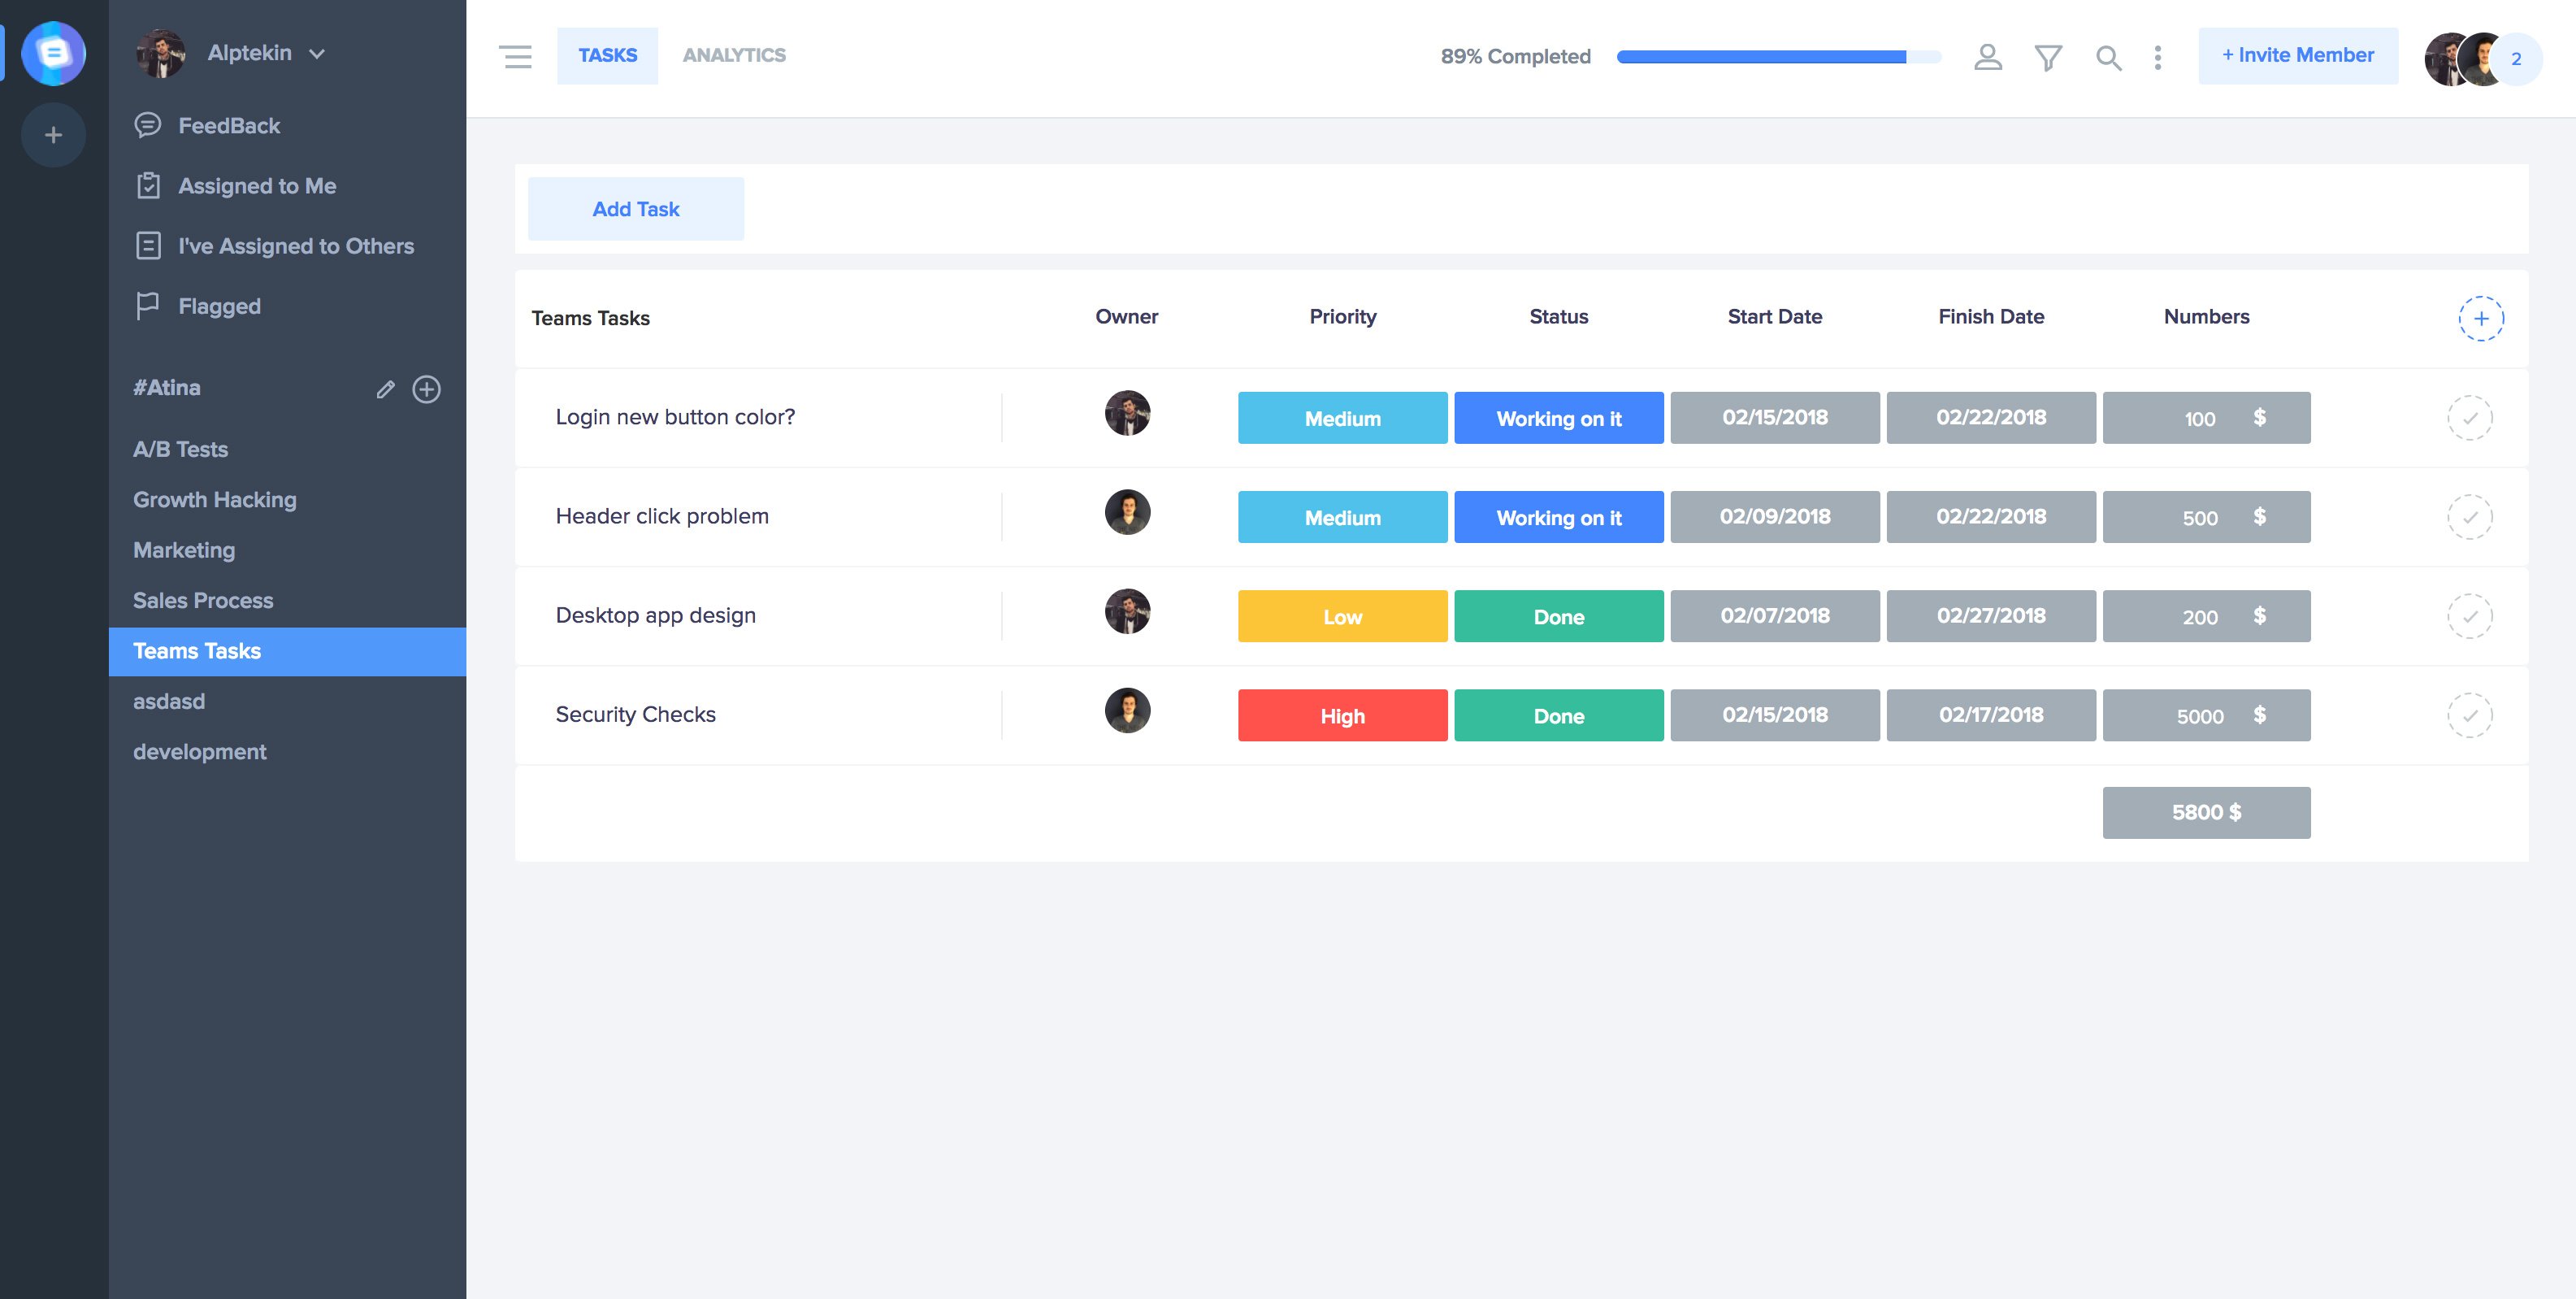Screen dimensions: 2576x1299
Task: Check off the Desktop app design task
Action: [x=2469, y=616]
